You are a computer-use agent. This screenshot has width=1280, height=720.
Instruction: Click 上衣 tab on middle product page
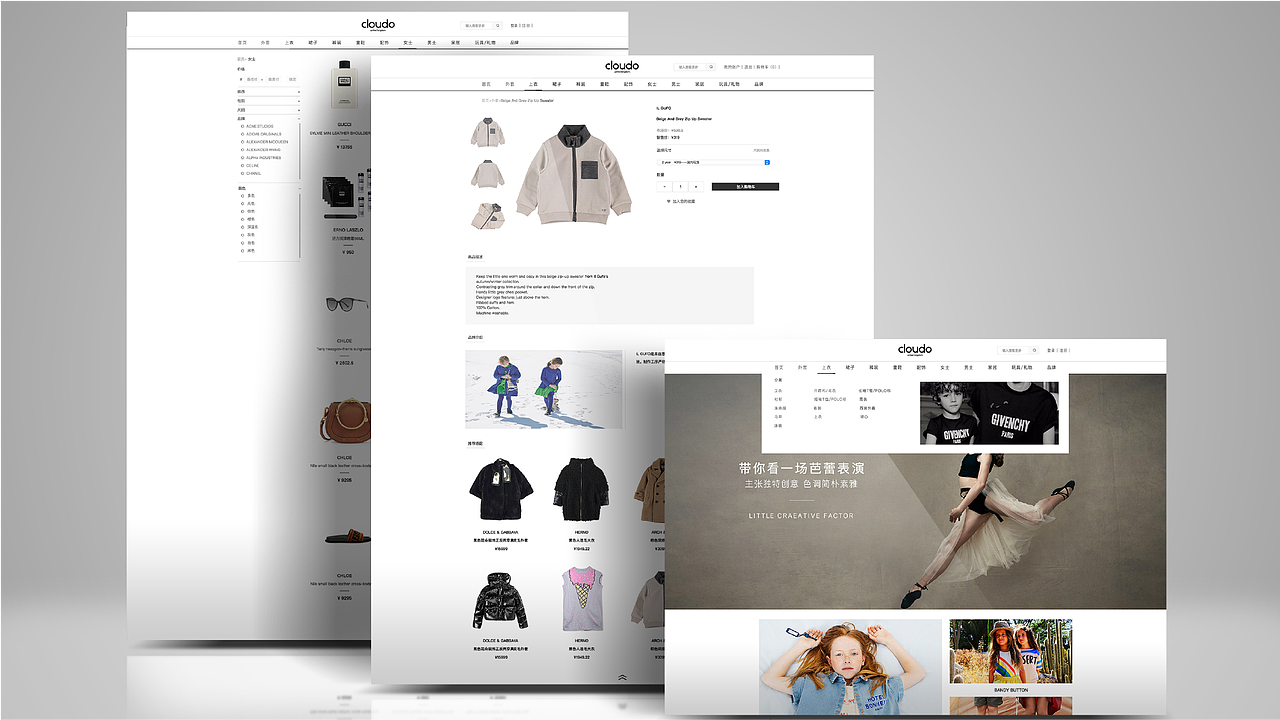coord(534,84)
